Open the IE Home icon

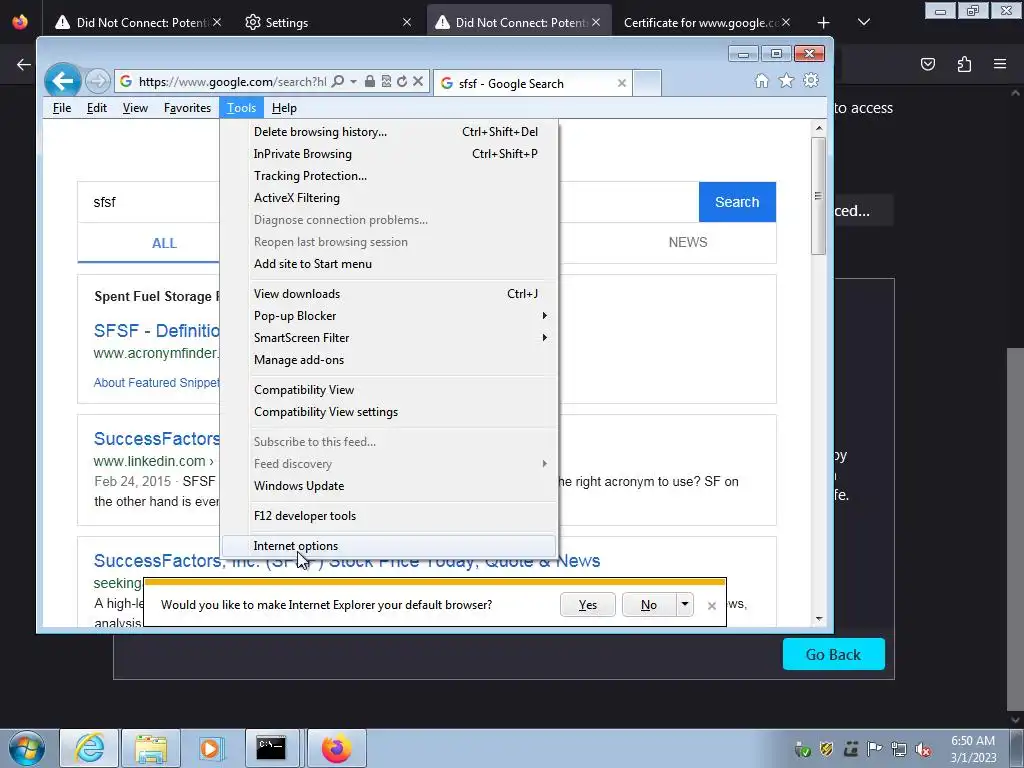click(761, 81)
